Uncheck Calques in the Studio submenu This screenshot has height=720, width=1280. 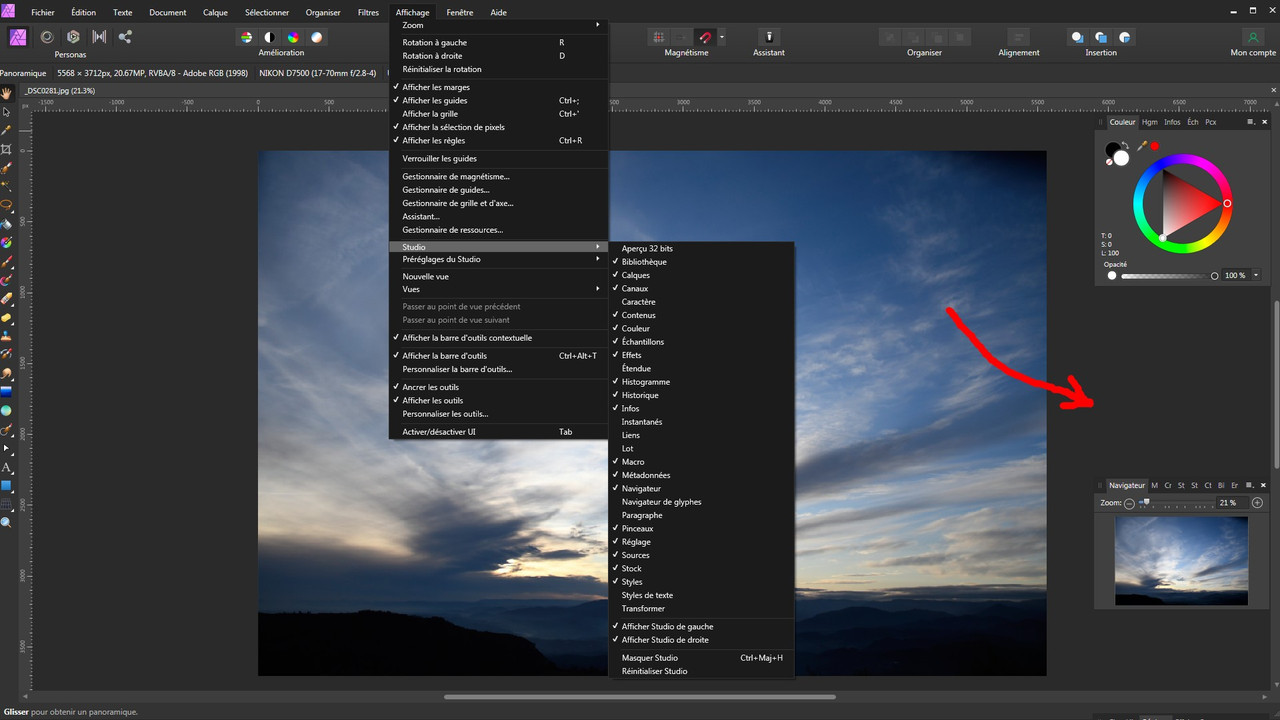[635, 275]
